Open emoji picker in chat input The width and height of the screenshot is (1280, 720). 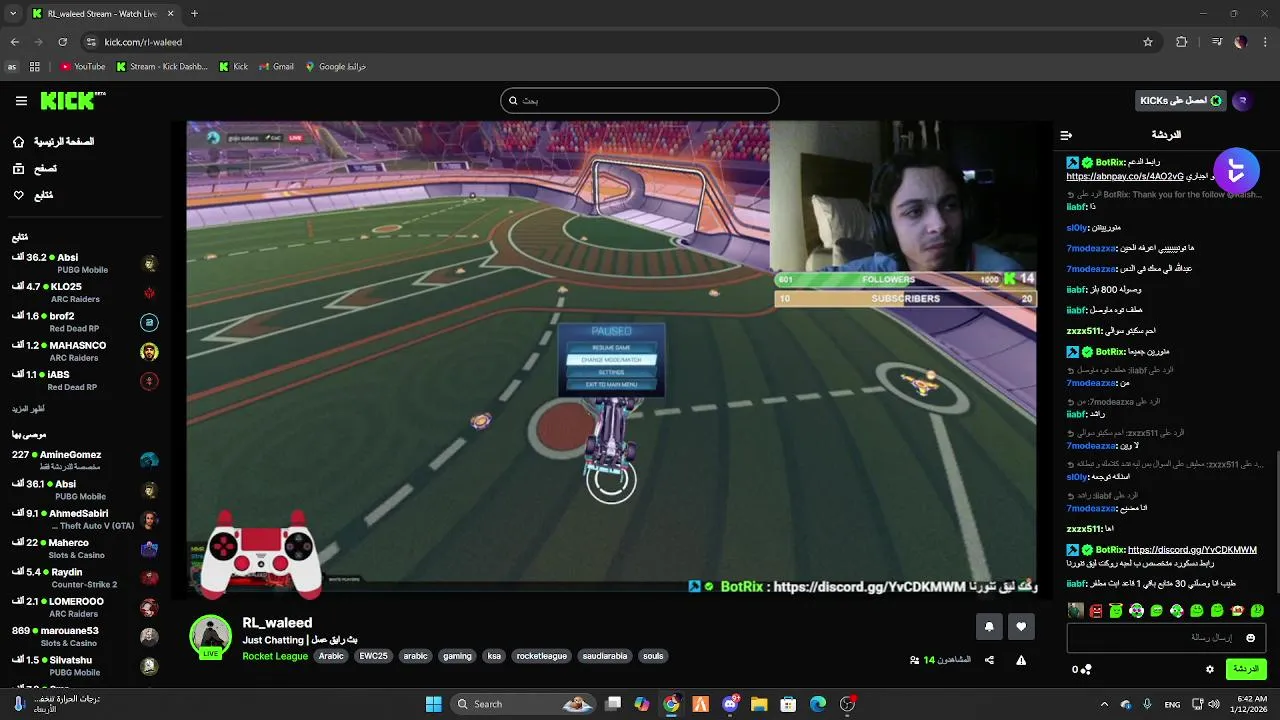point(1250,638)
